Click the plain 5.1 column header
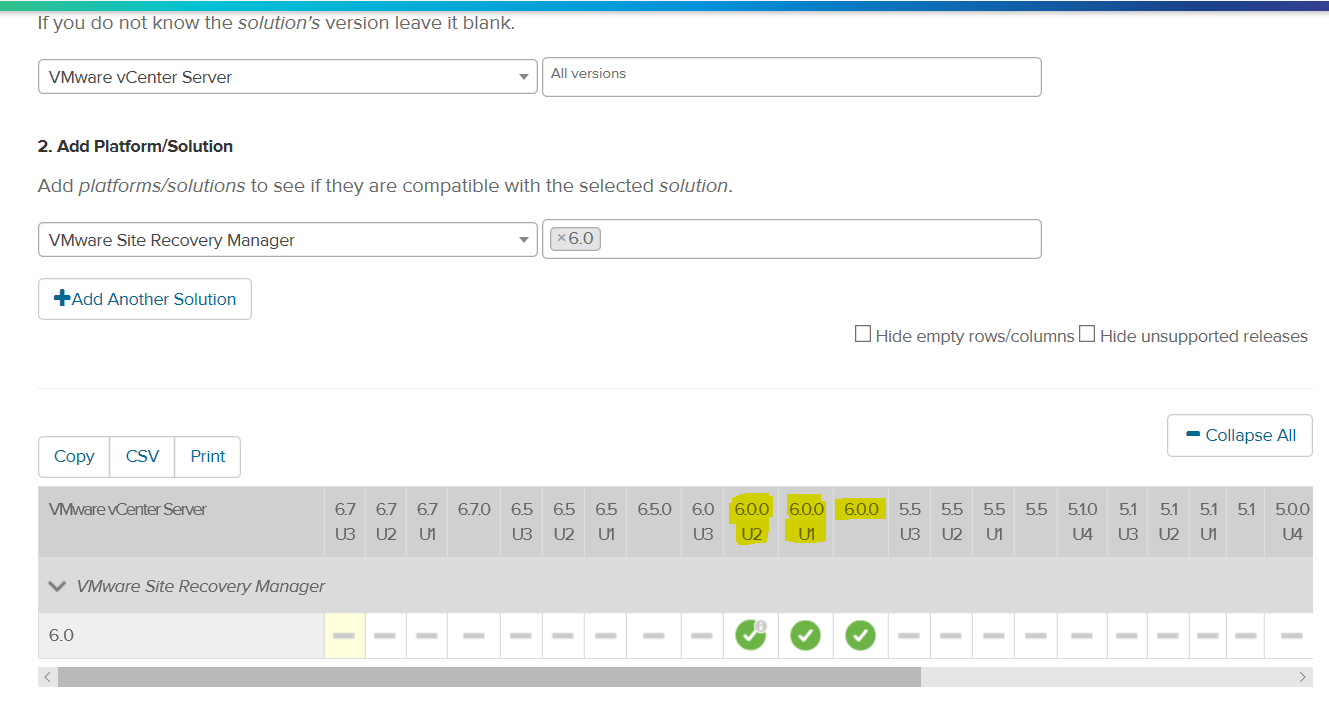This screenshot has height=709, width=1329. [1246, 521]
